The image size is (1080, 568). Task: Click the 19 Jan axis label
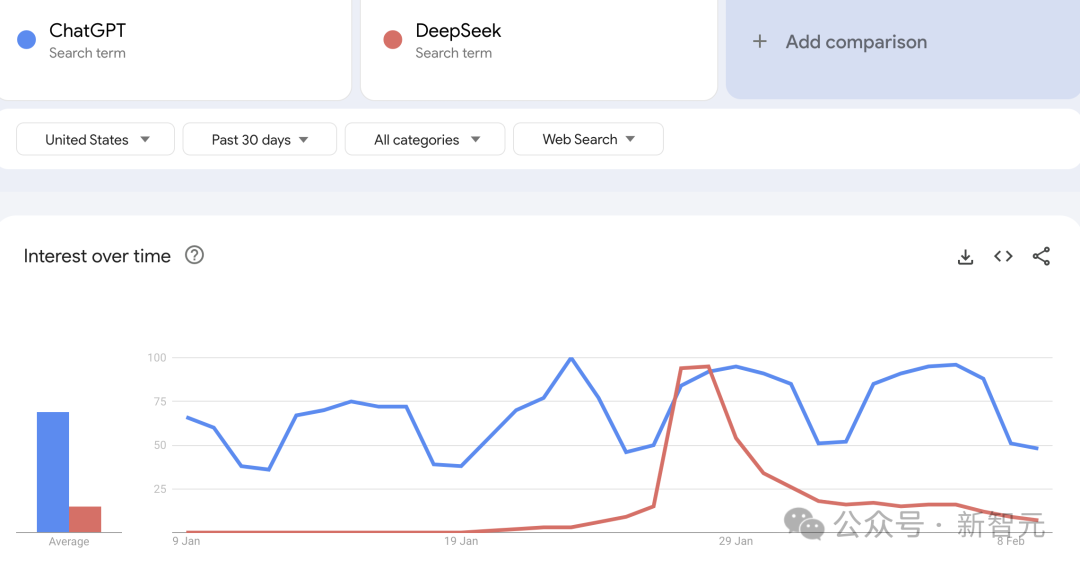461,541
